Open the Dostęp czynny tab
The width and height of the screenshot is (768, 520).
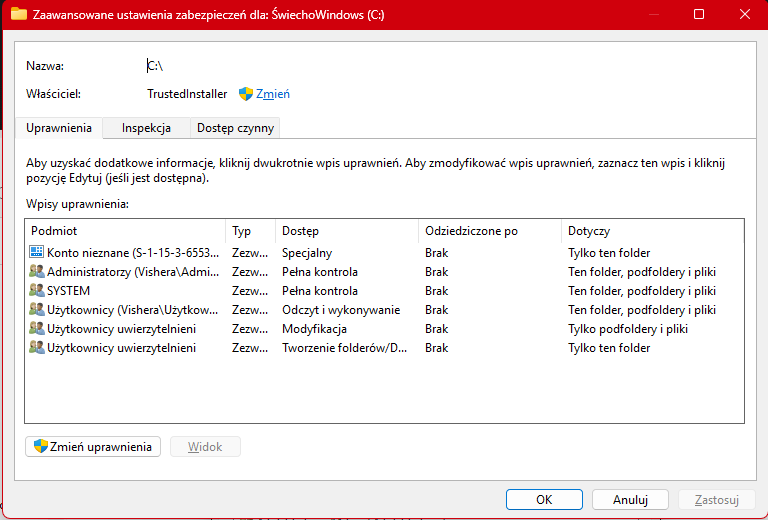[x=235, y=128]
